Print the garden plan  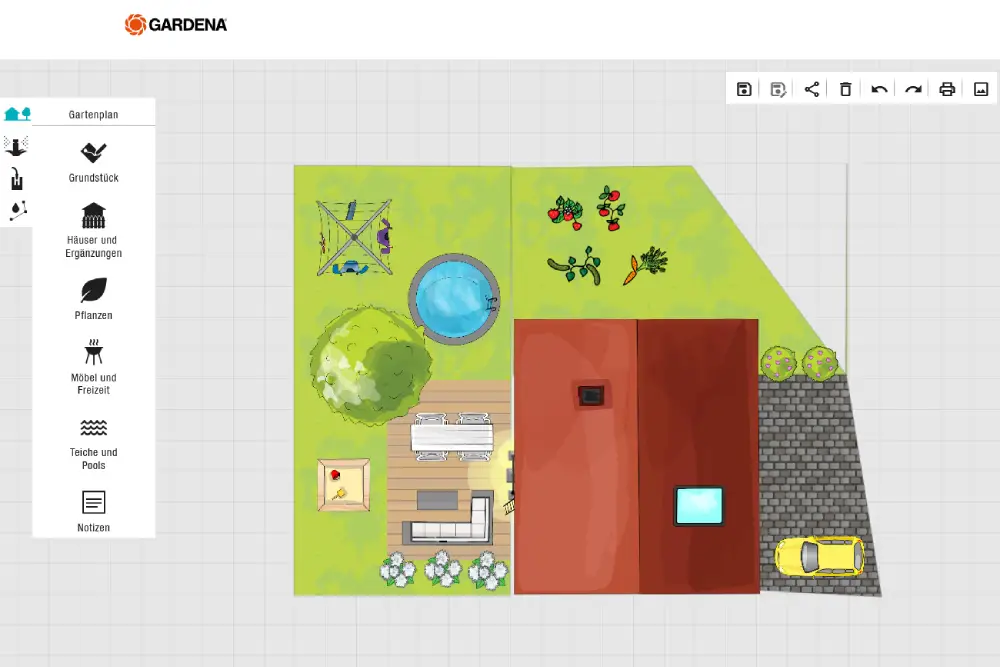tap(947, 89)
